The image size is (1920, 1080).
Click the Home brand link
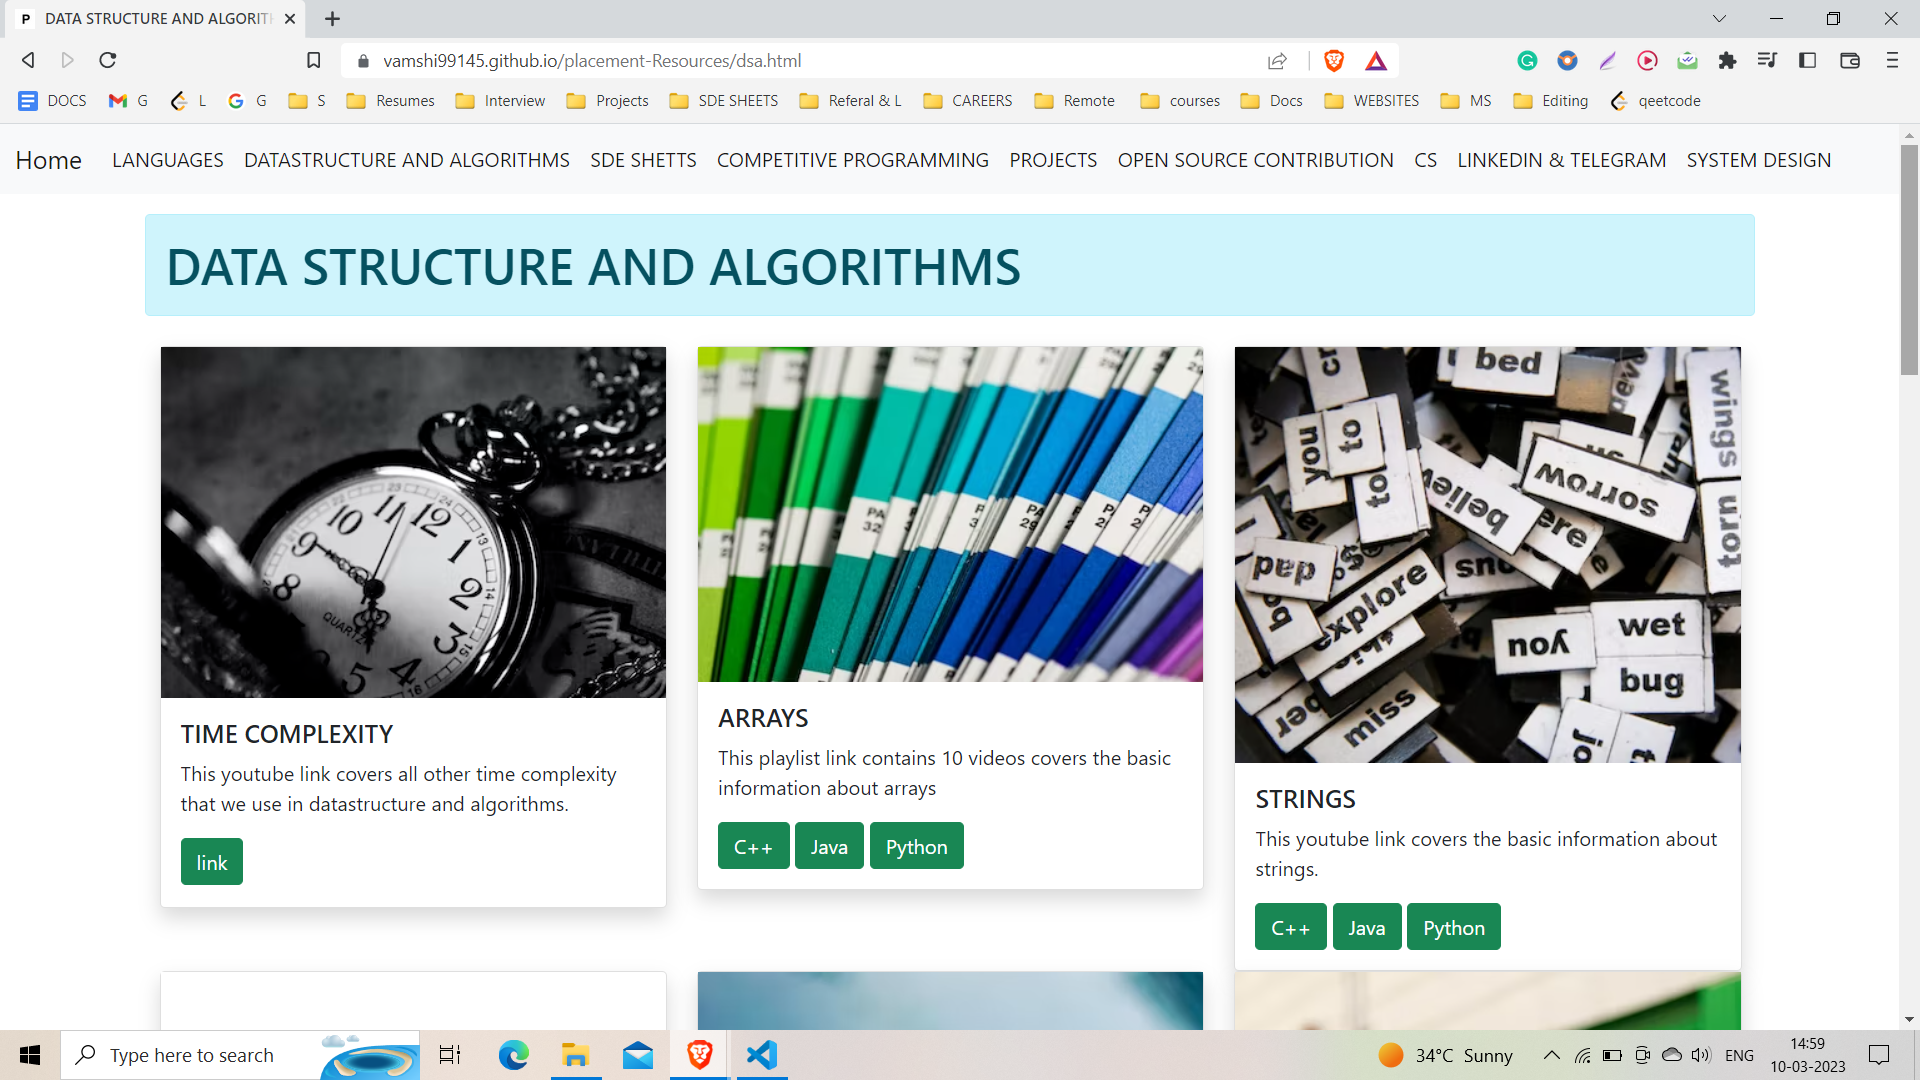[x=49, y=160]
